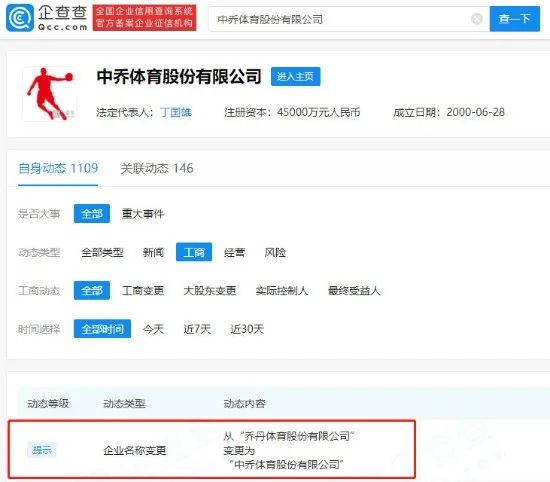550x482 pixels.
Task: Open legal representative 丁国雄 link
Action: coord(175,112)
